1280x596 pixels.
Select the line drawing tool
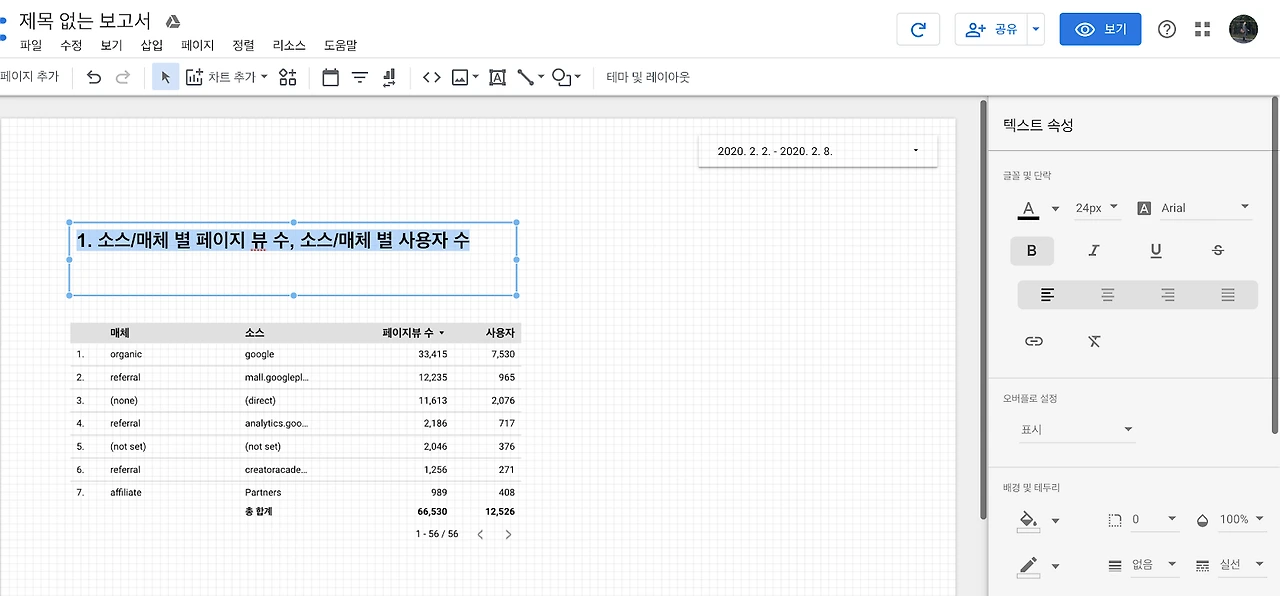(526, 77)
